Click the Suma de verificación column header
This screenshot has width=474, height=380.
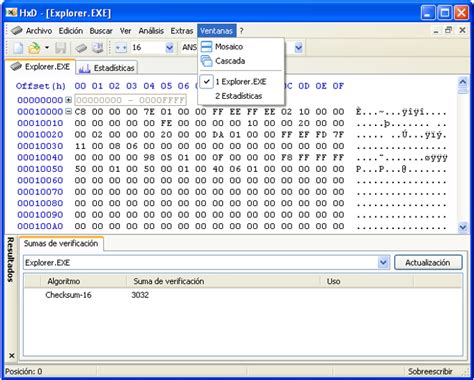pos(223,281)
